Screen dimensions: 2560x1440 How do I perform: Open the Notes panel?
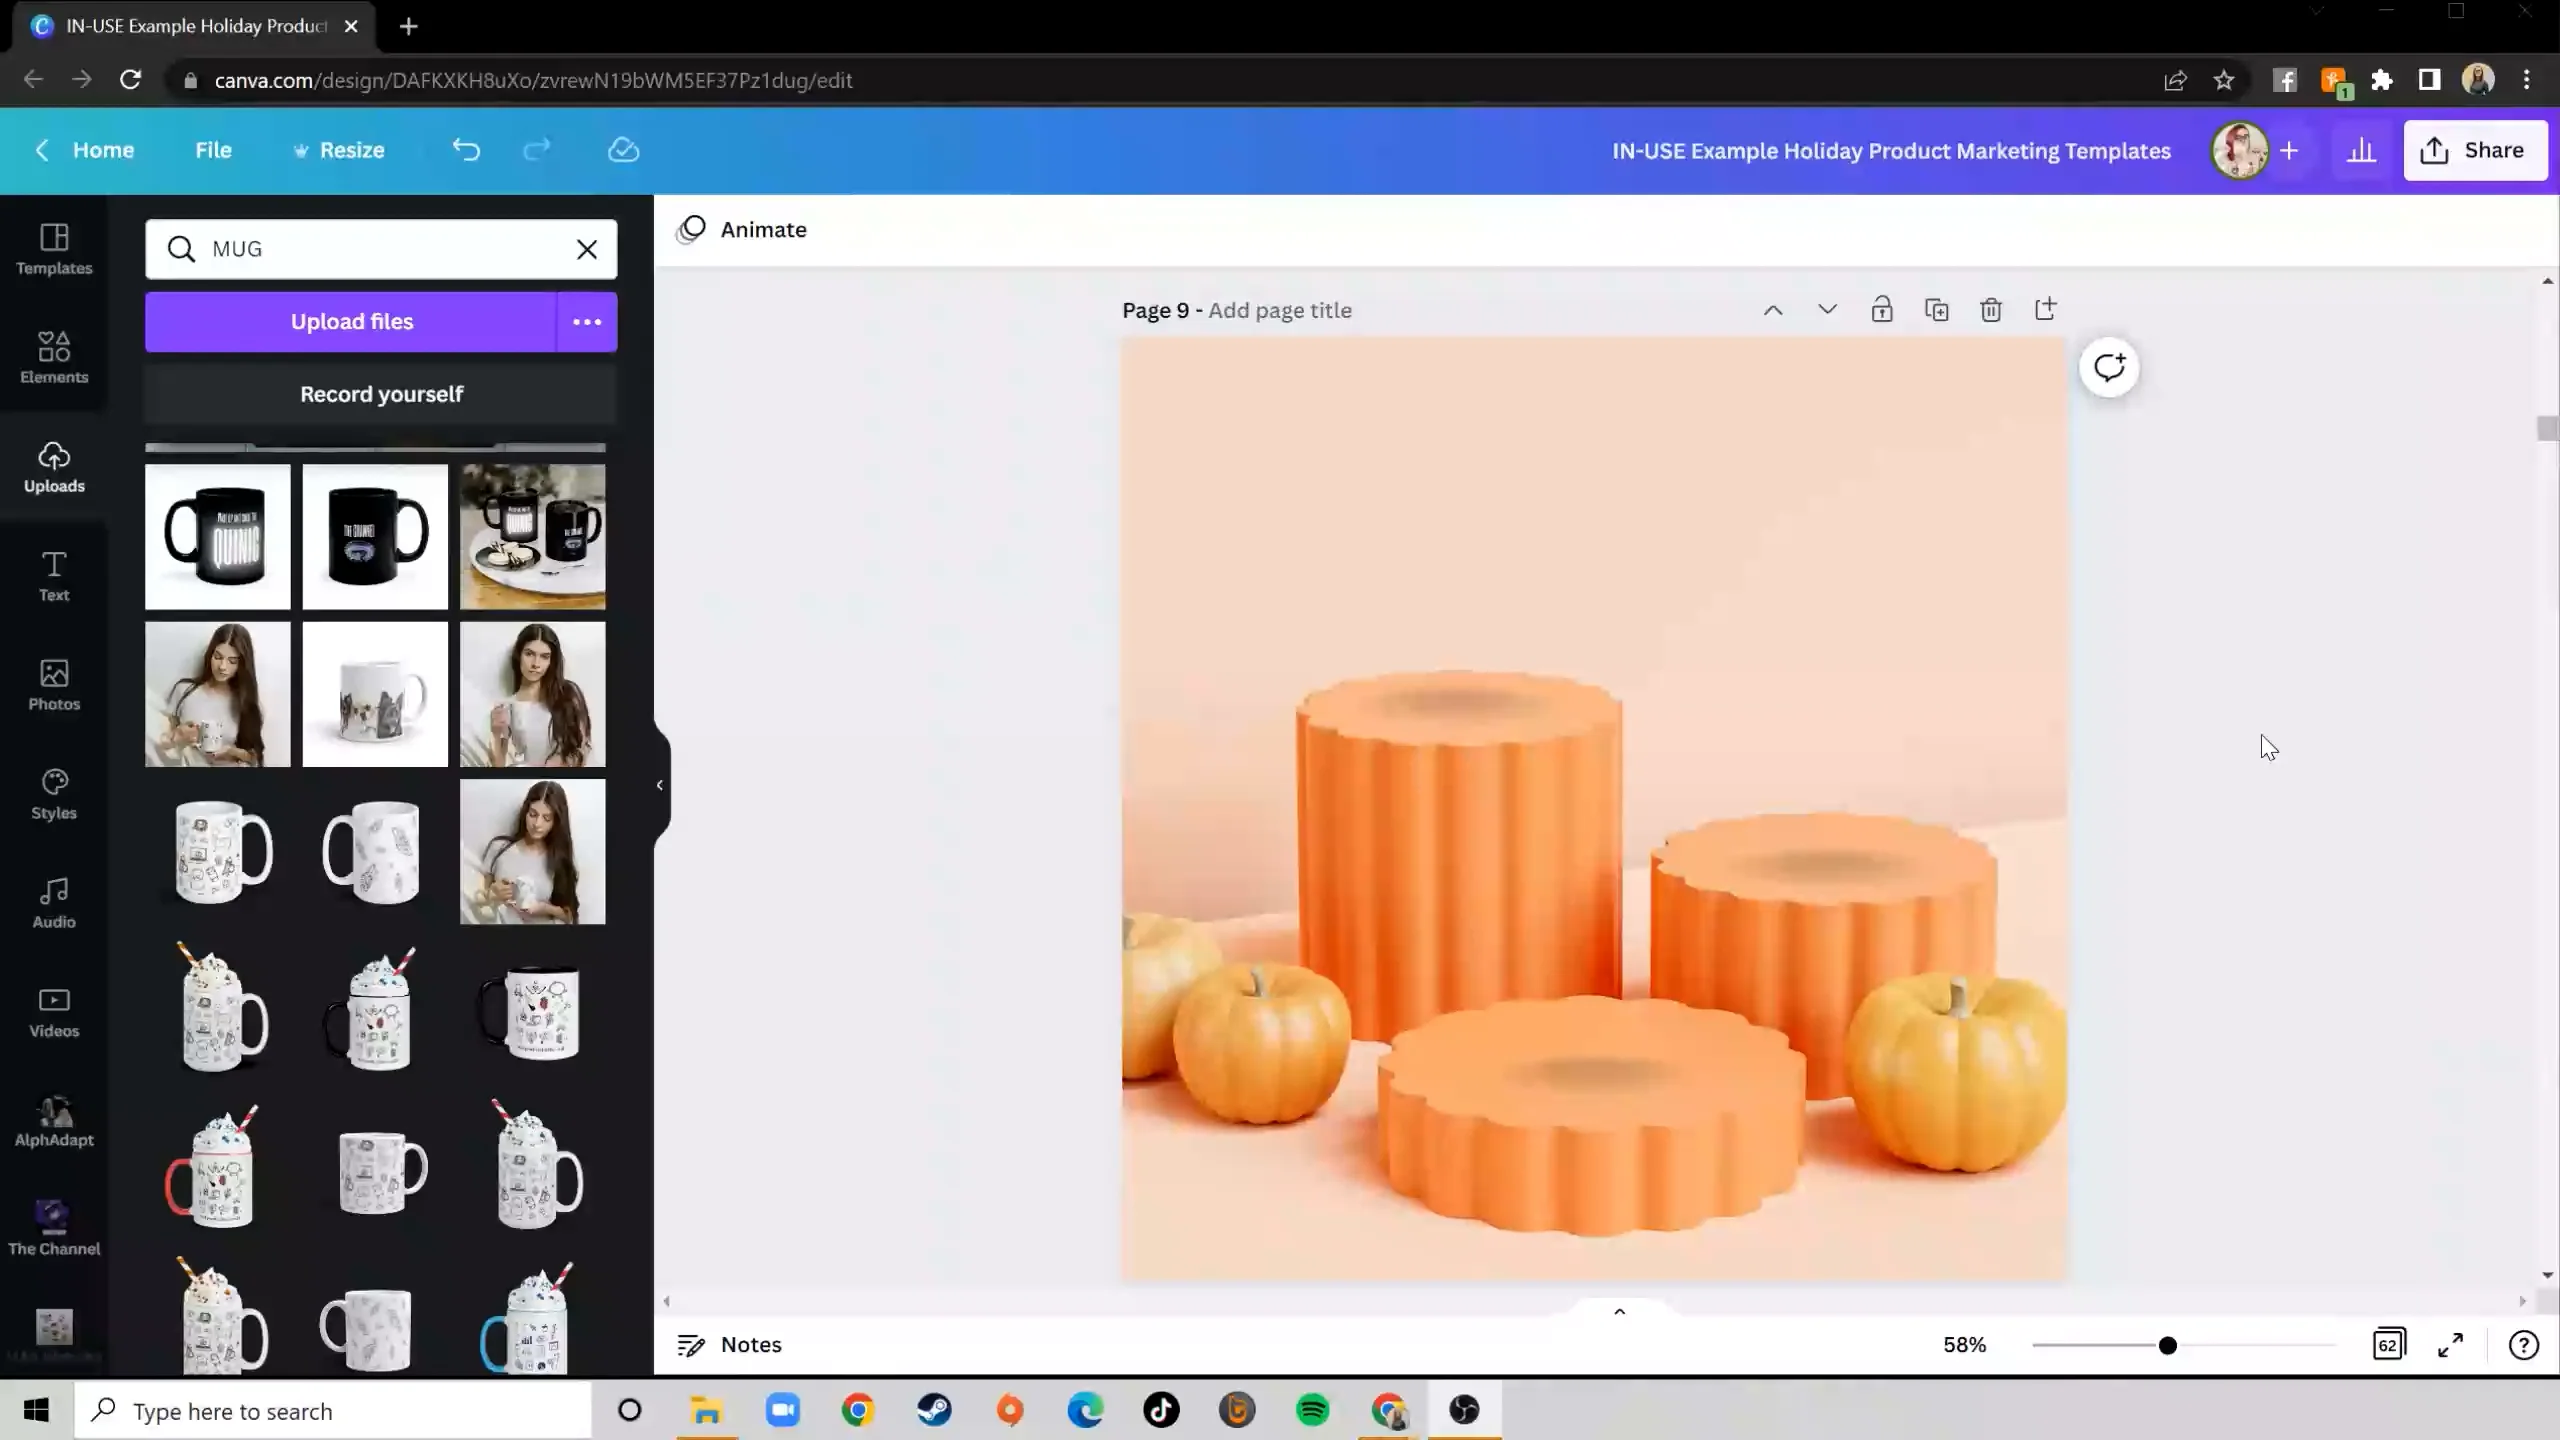click(x=729, y=1345)
